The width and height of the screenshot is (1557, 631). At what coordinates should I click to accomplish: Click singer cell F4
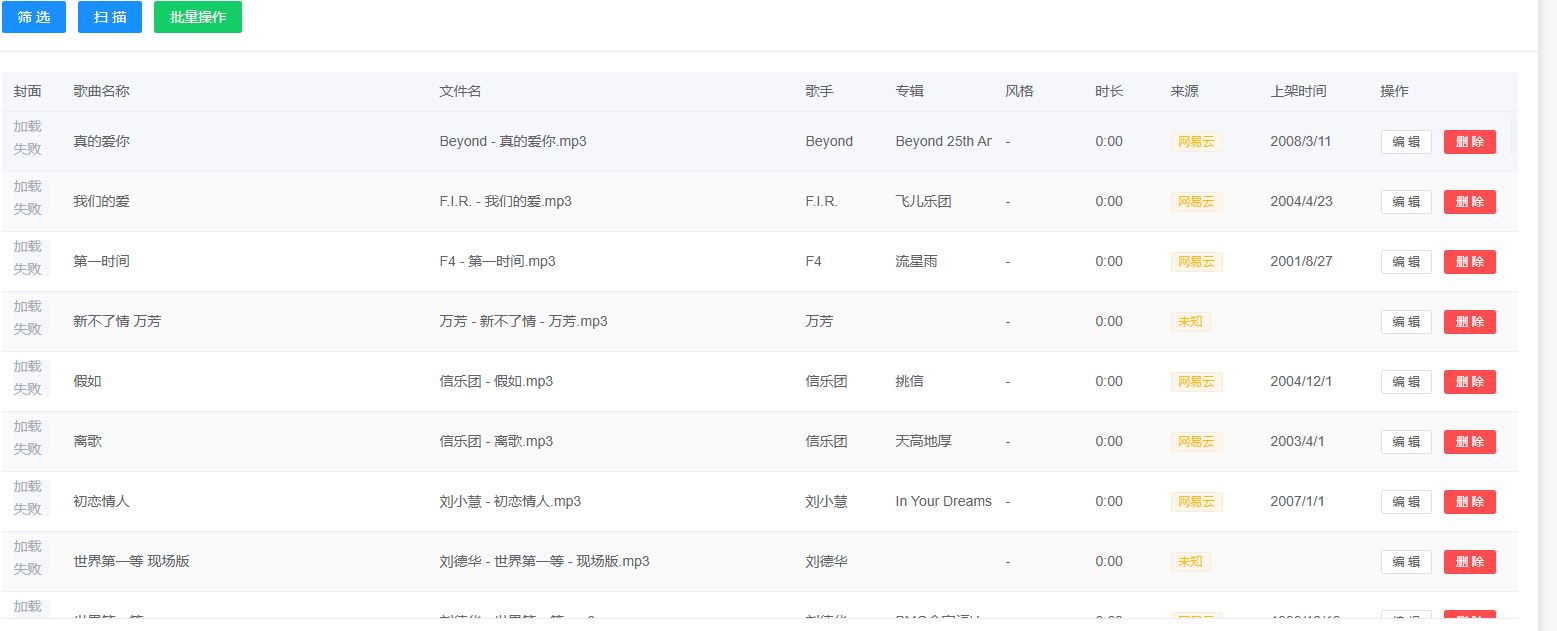point(813,261)
